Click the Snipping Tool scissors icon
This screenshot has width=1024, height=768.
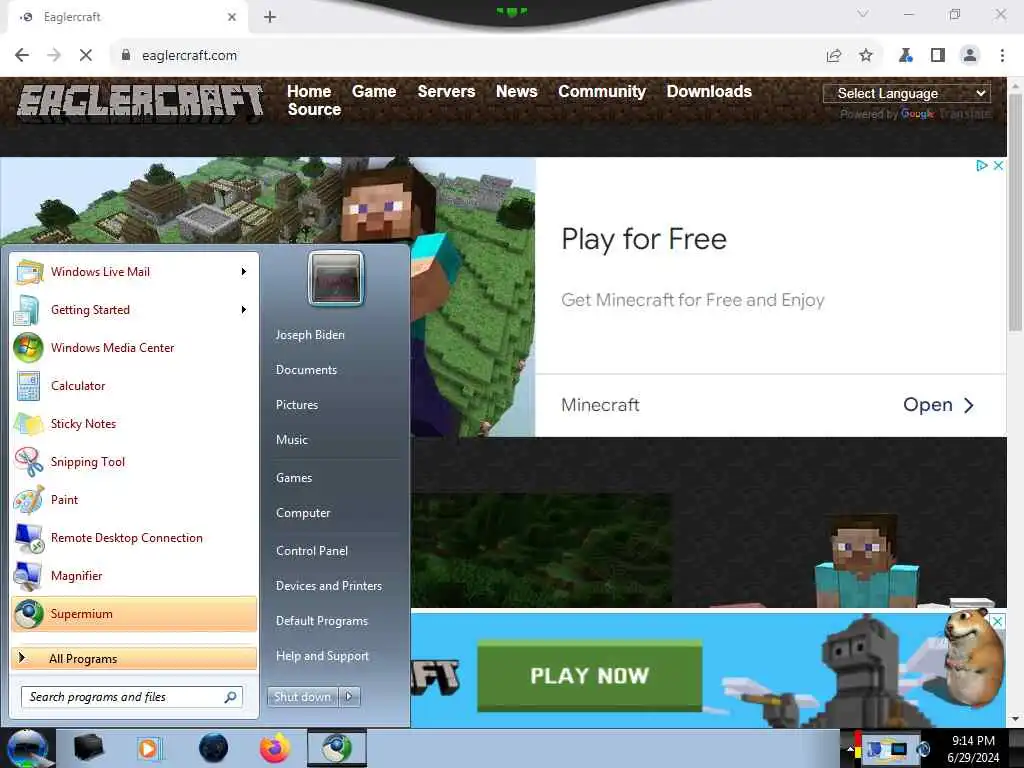tap(29, 462)
